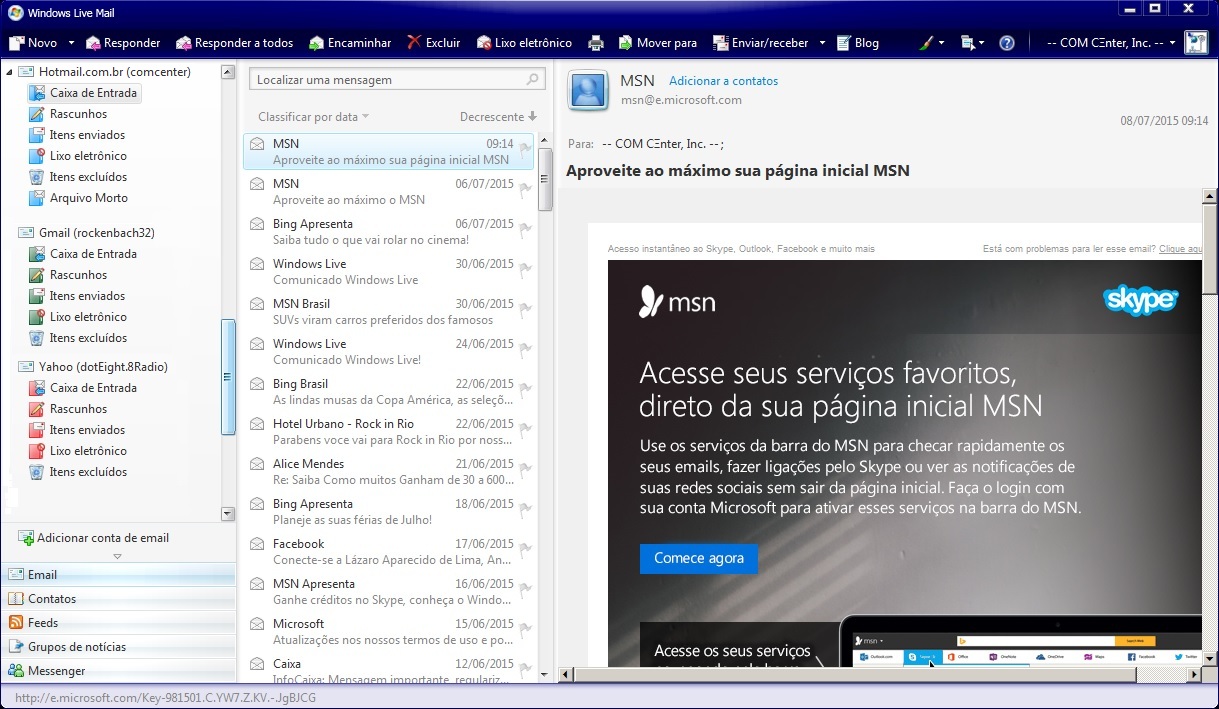Open the paintbrush color scheme dropdown
The image size is (1219, 709).
(x=929, y=43)
